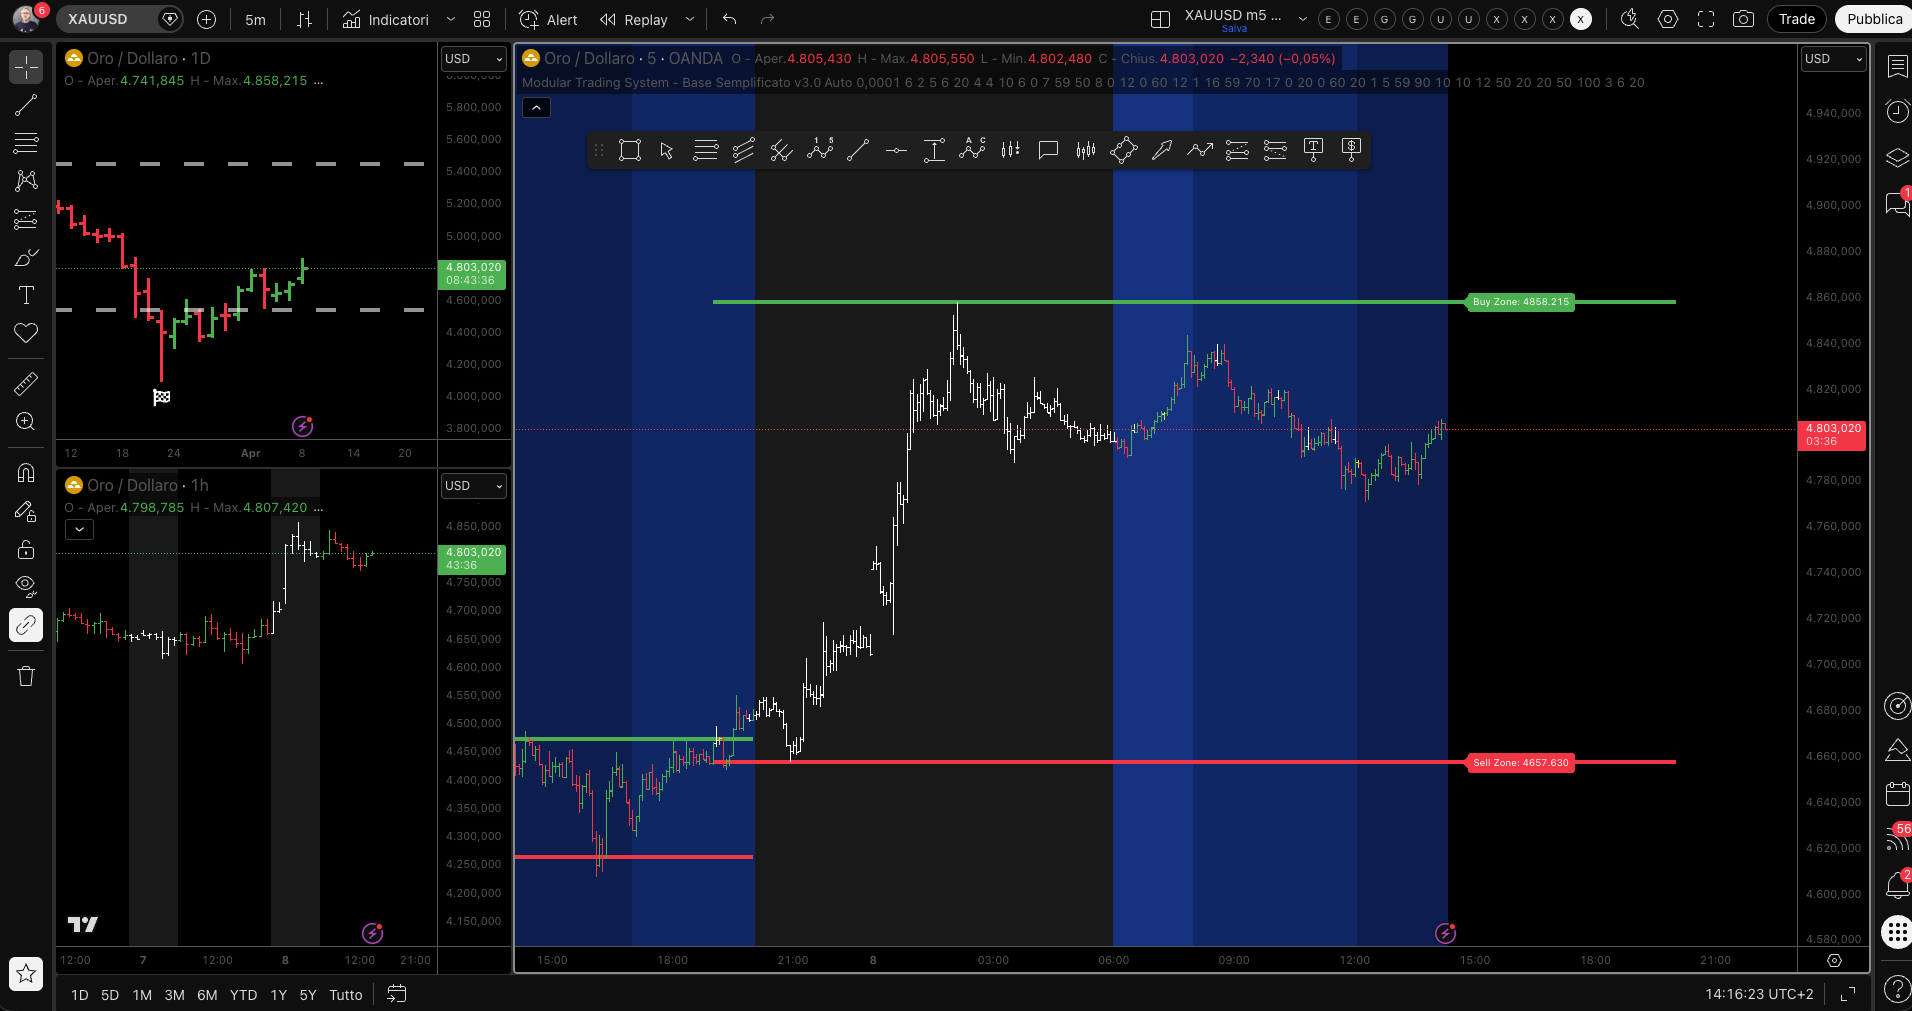Collapse the indicator legend on main chart

(536, 108)
